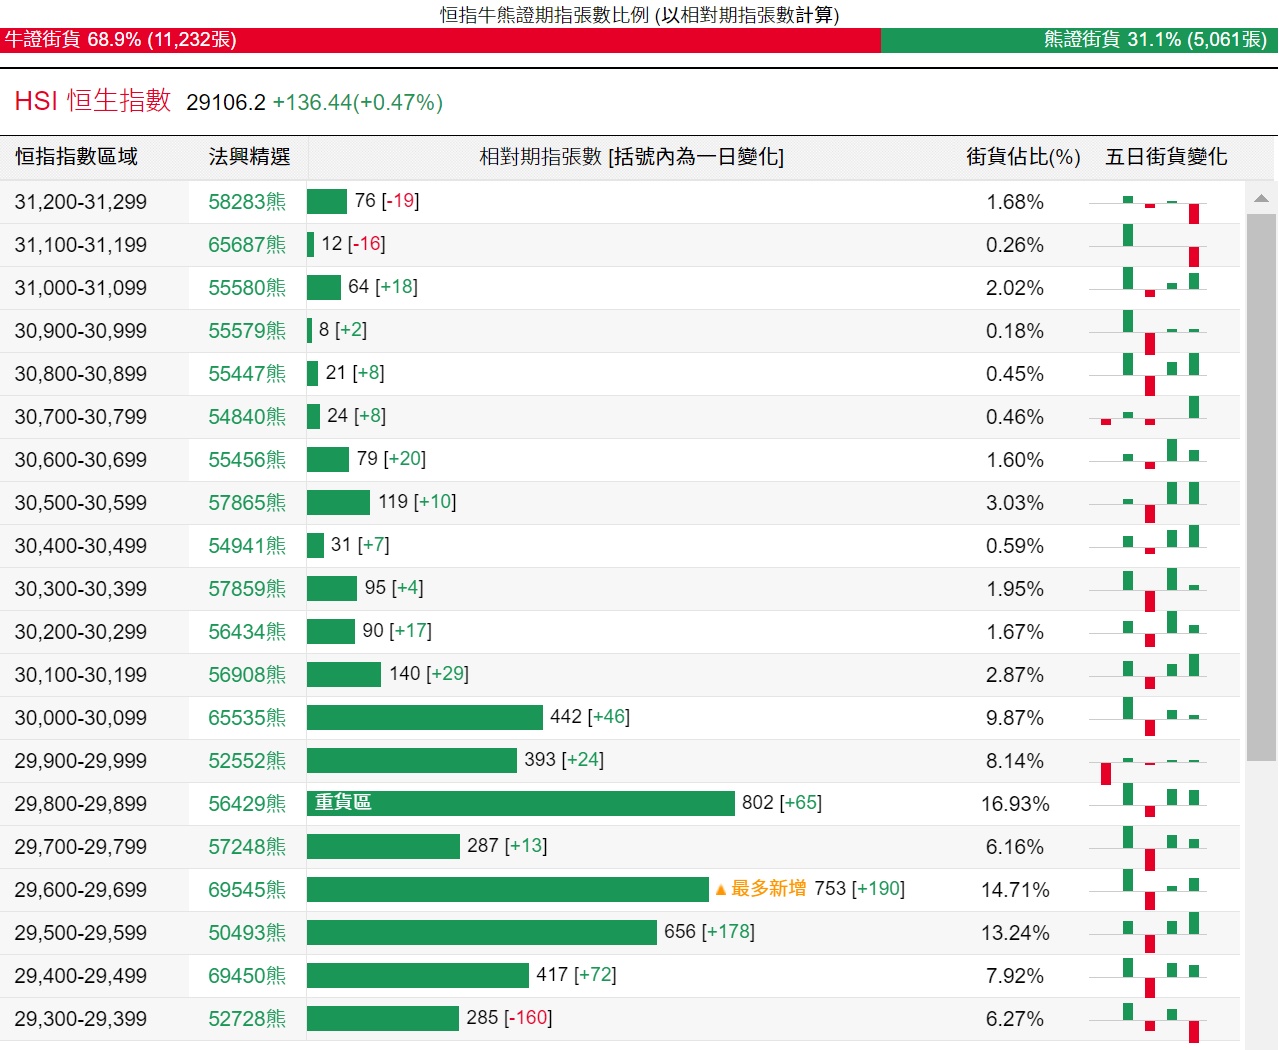Click the 最多新增 warning triangle icon
1279x1050 pixels.
tap(720, 889)
